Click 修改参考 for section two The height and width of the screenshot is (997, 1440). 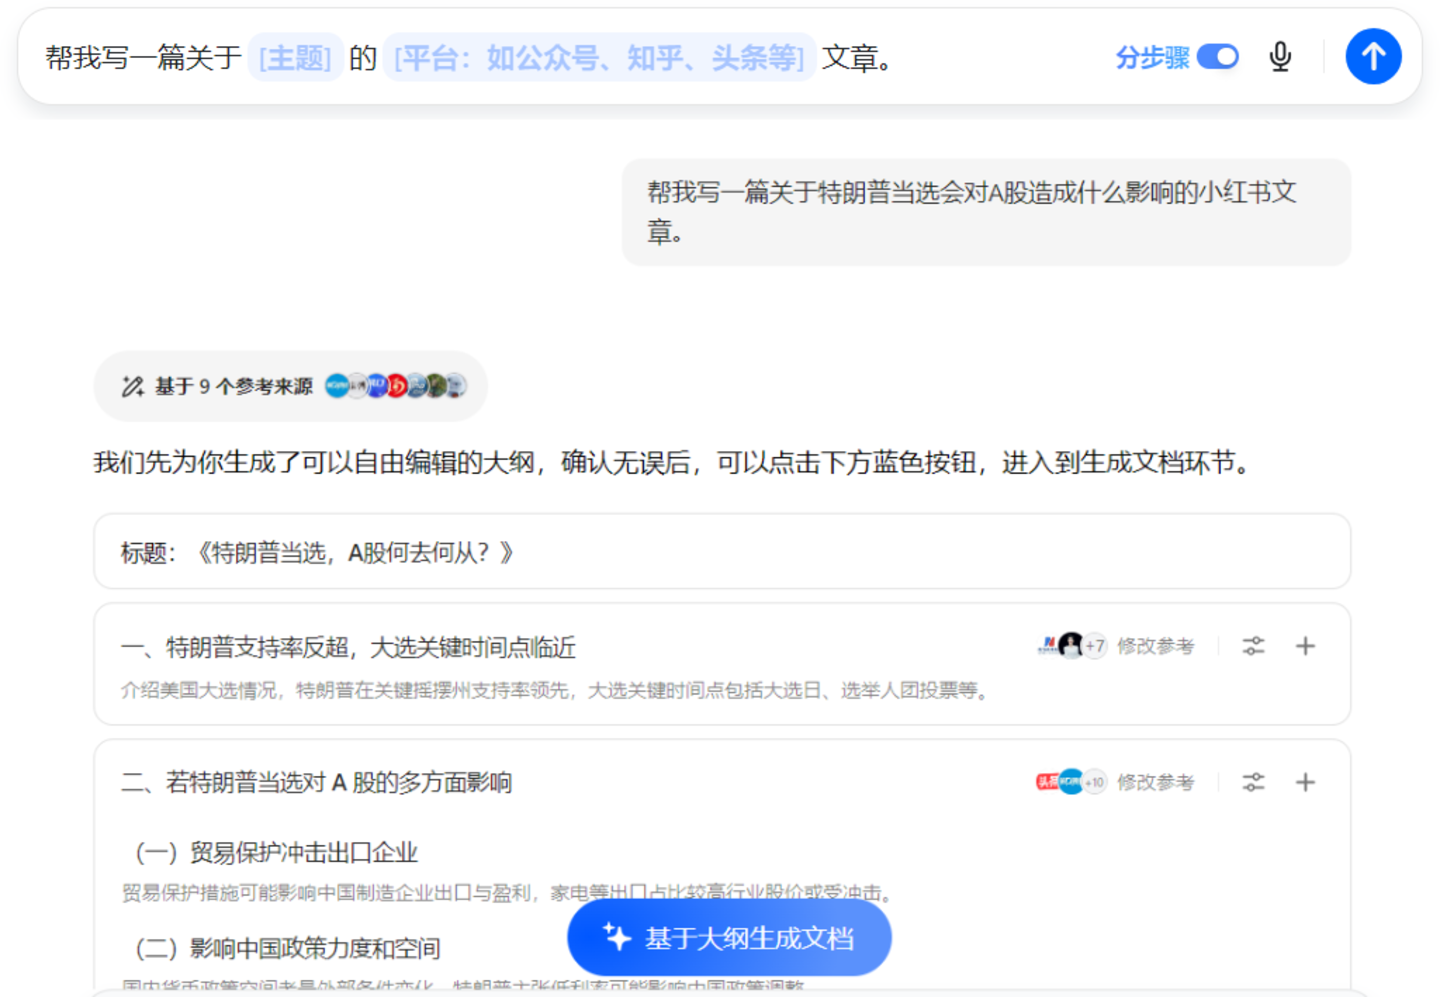pyautogui.click(x=1155, y=782)
